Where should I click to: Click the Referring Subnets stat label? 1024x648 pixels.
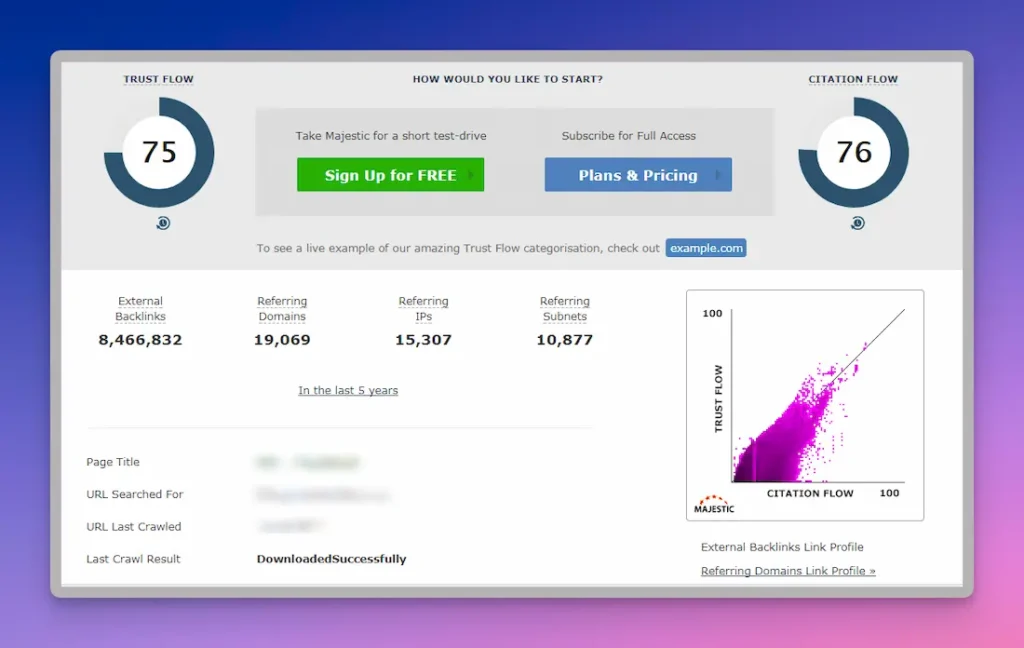tap(565, 309)
